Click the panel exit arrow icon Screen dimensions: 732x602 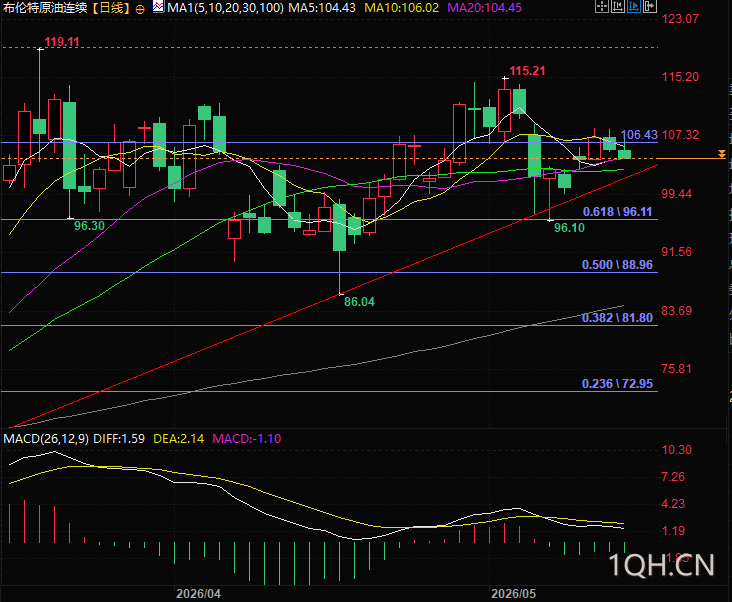[650, 6]
